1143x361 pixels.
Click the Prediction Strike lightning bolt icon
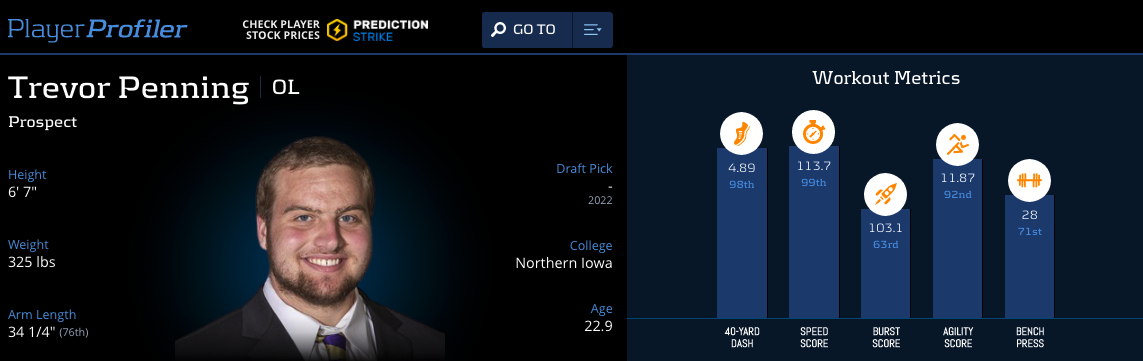337,30
